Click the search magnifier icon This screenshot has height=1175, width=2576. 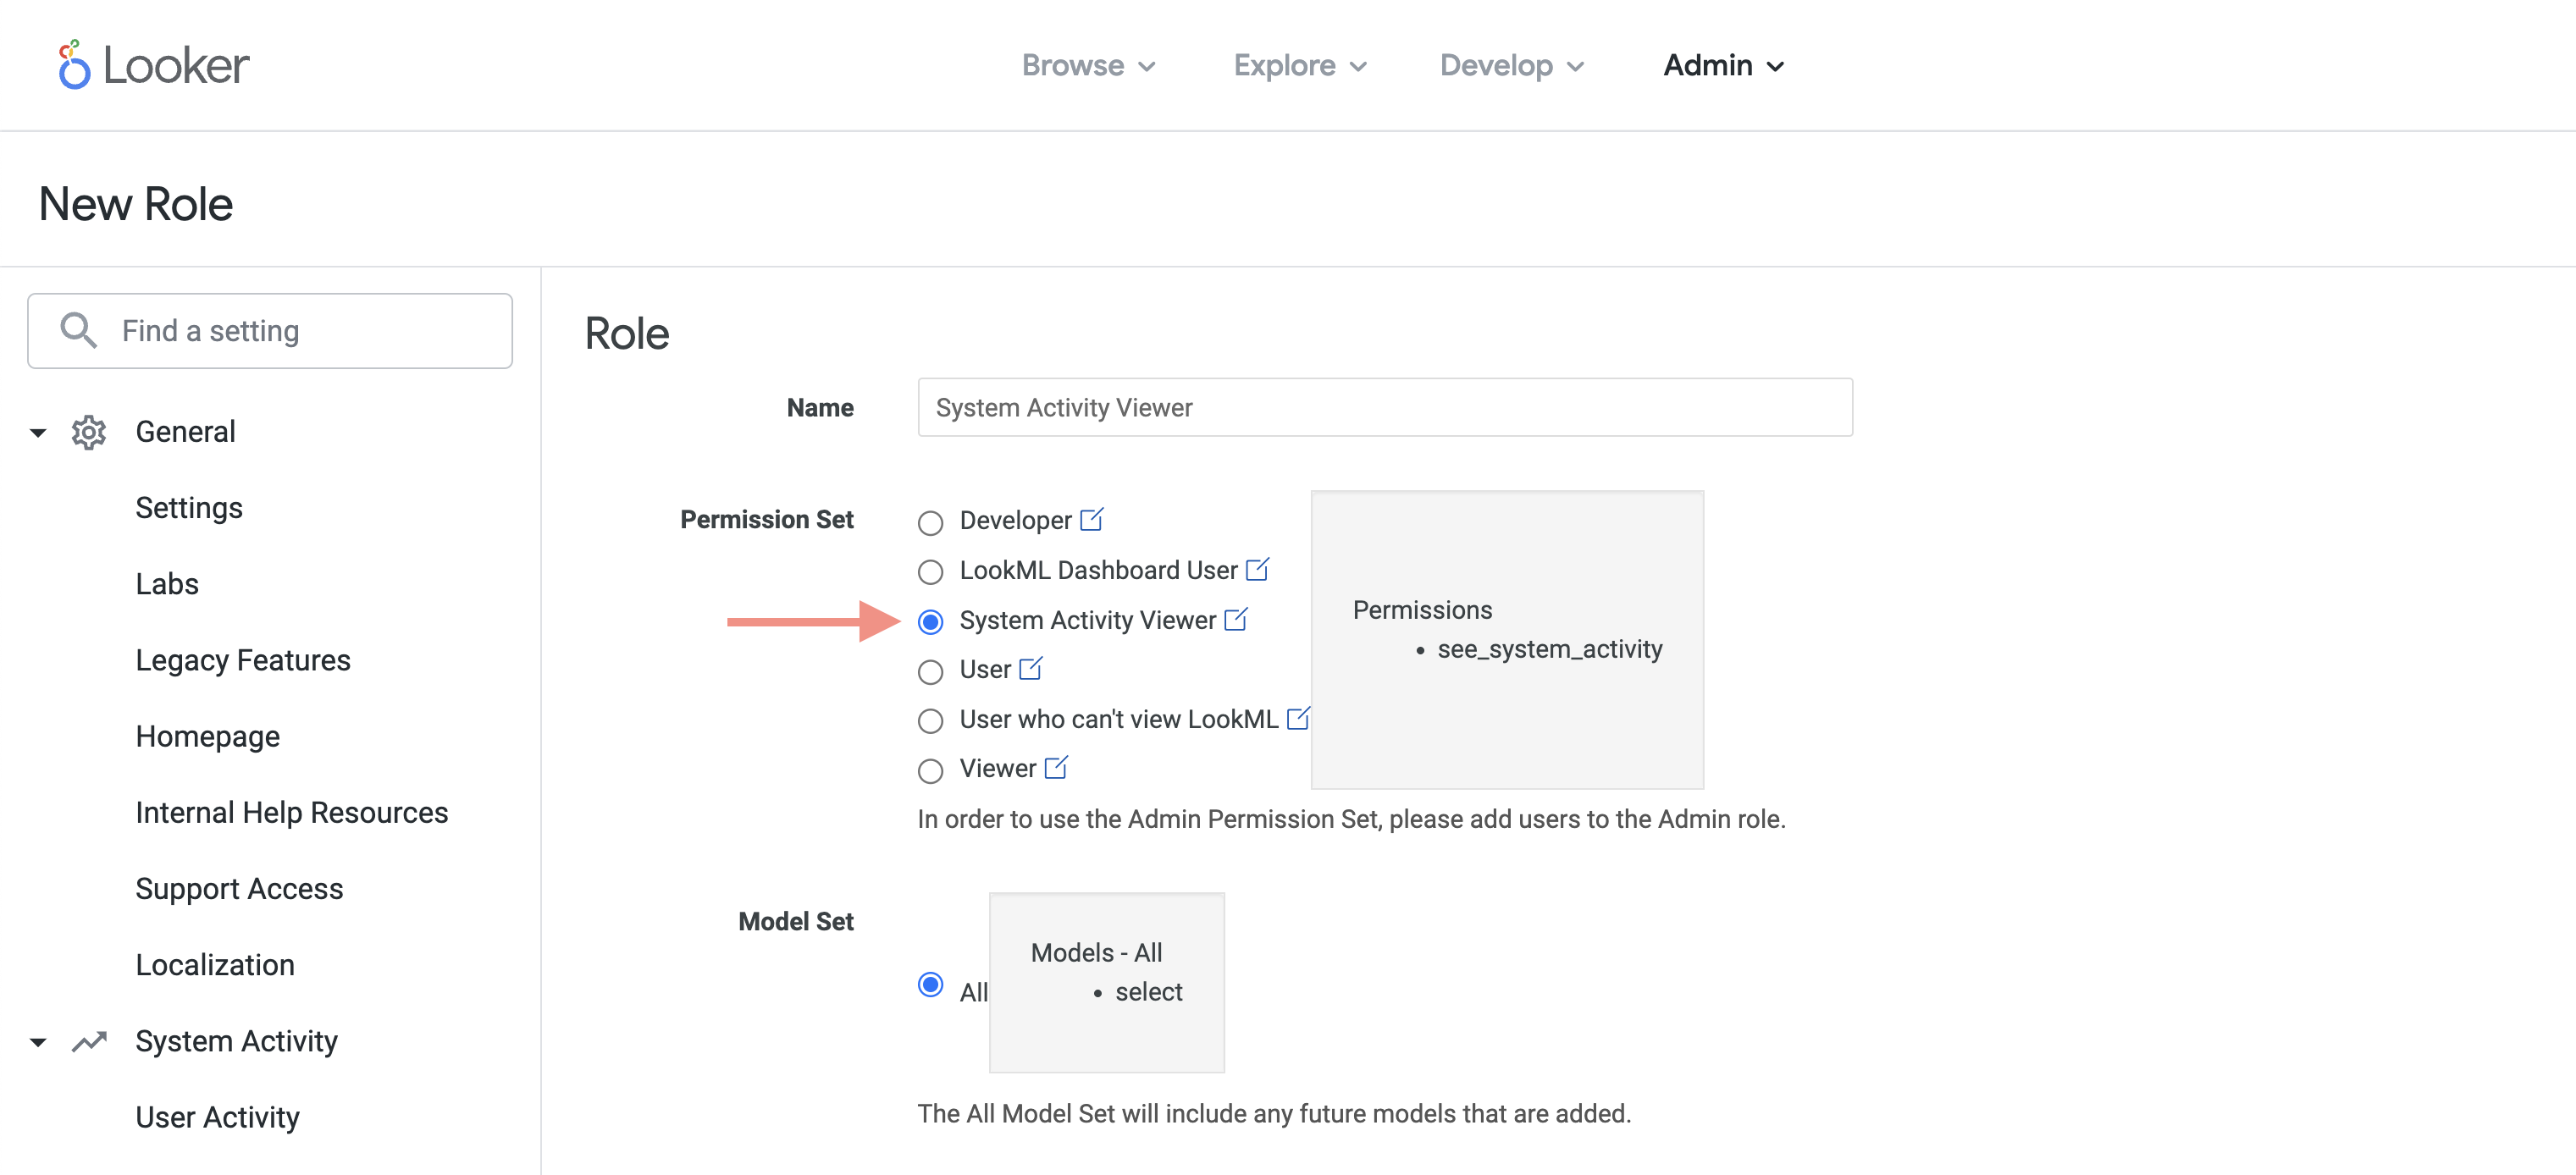(x=78, y=330)
